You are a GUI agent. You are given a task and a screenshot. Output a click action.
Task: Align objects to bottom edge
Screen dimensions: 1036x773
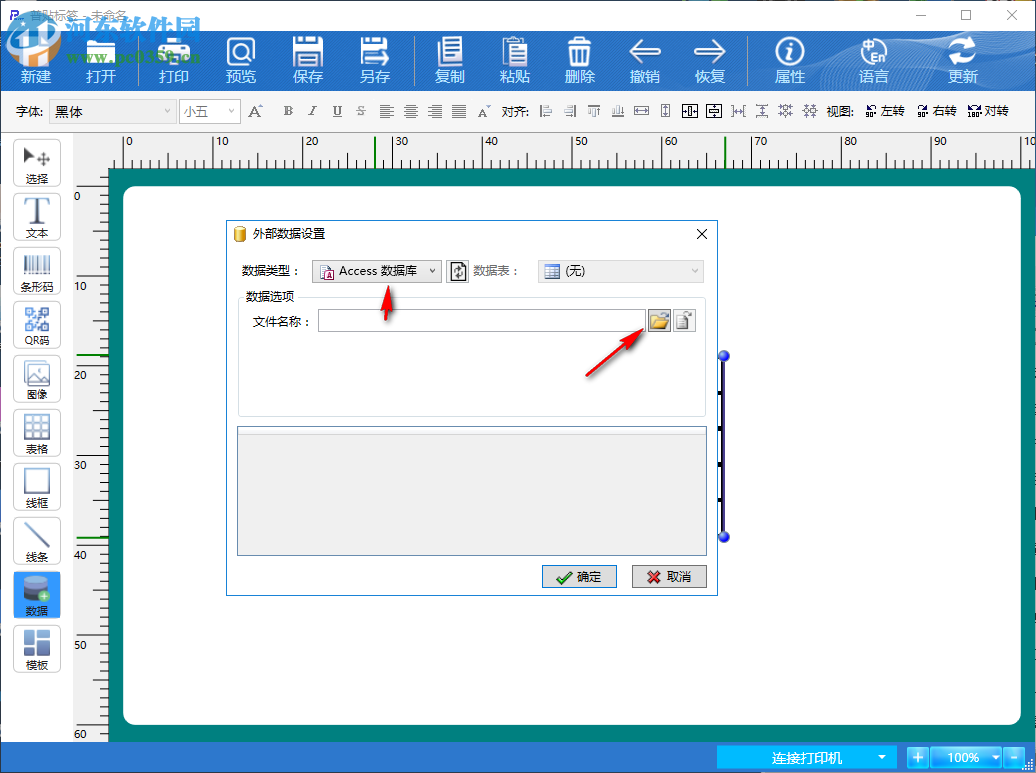pyautogui.click(x=618, y=111)
